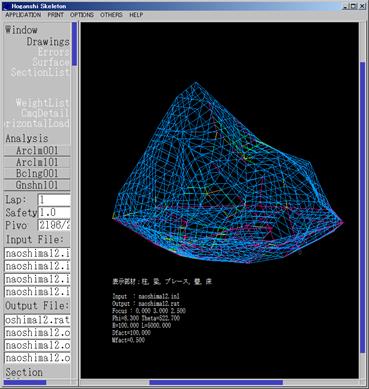Open the HELP menu
The width and height of the screenshot is (369, 389).
136,15
